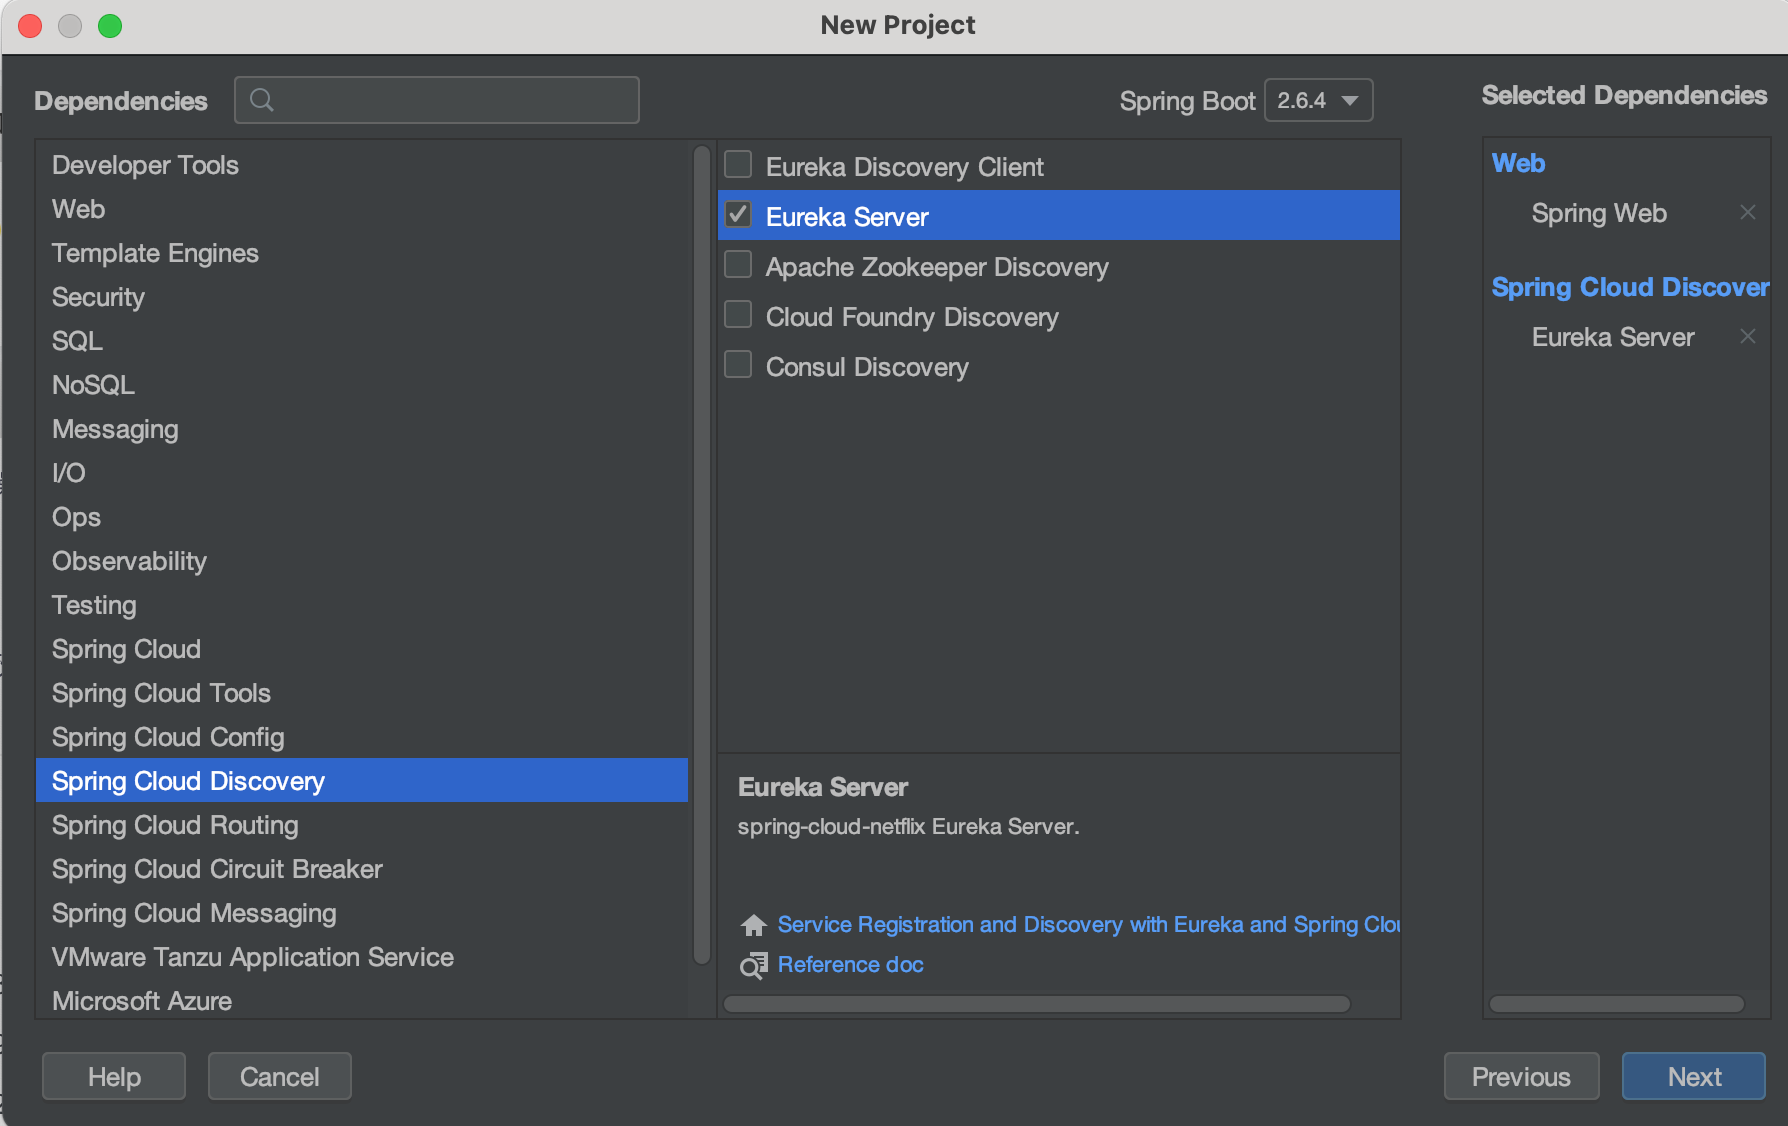Select Eureka Server in Selected Dependencies list
Viewport: 1788px width, 1126px height.
click(1613, 337)
